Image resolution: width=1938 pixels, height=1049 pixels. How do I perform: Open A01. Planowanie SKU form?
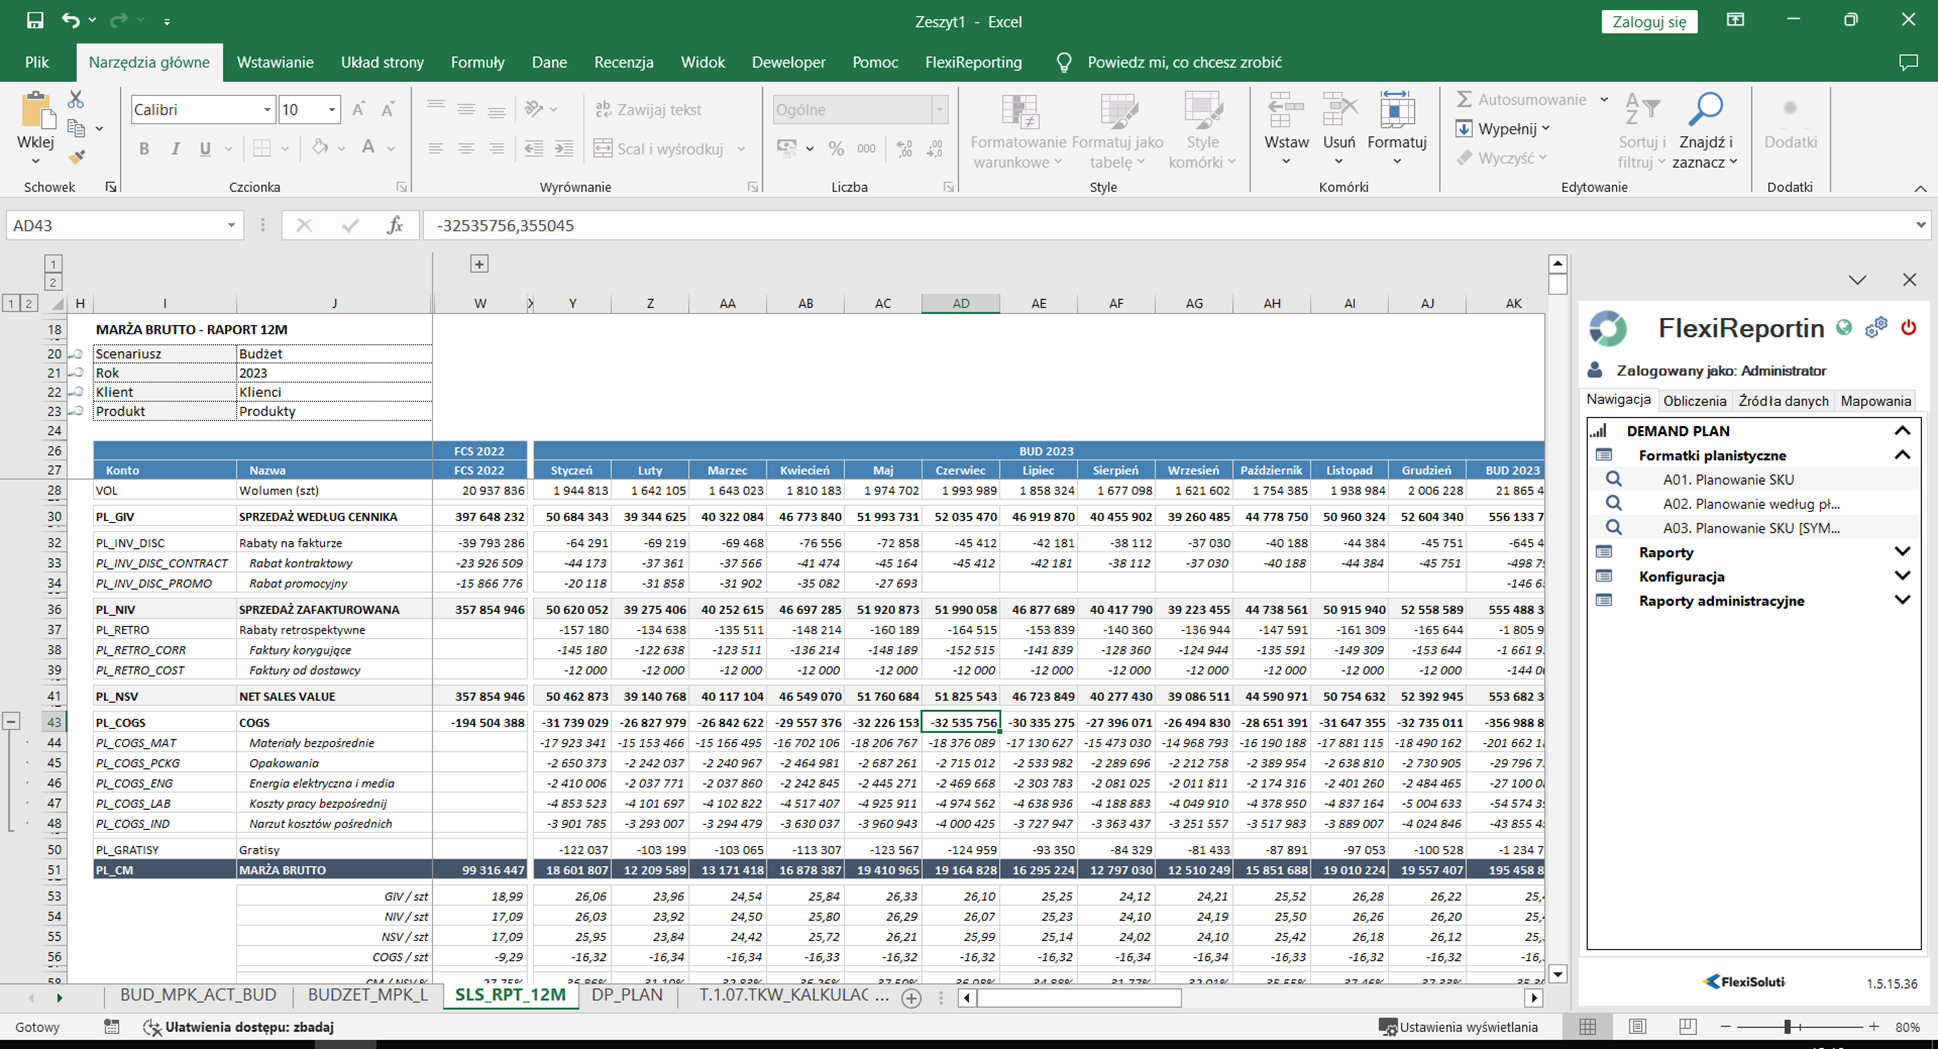(1728, 480)
